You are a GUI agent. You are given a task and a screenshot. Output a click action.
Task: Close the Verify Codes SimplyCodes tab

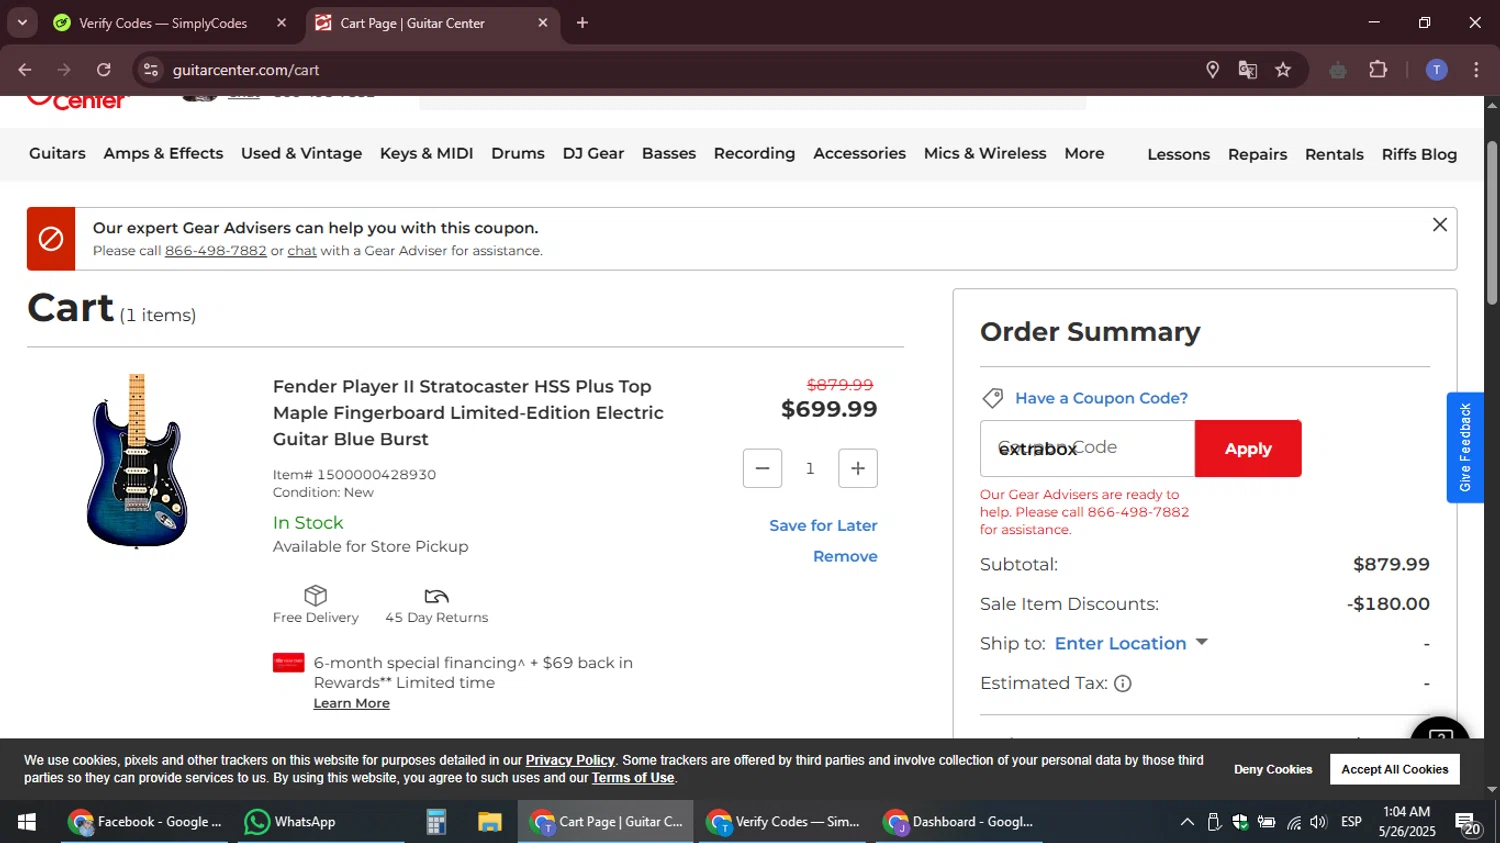281,23
